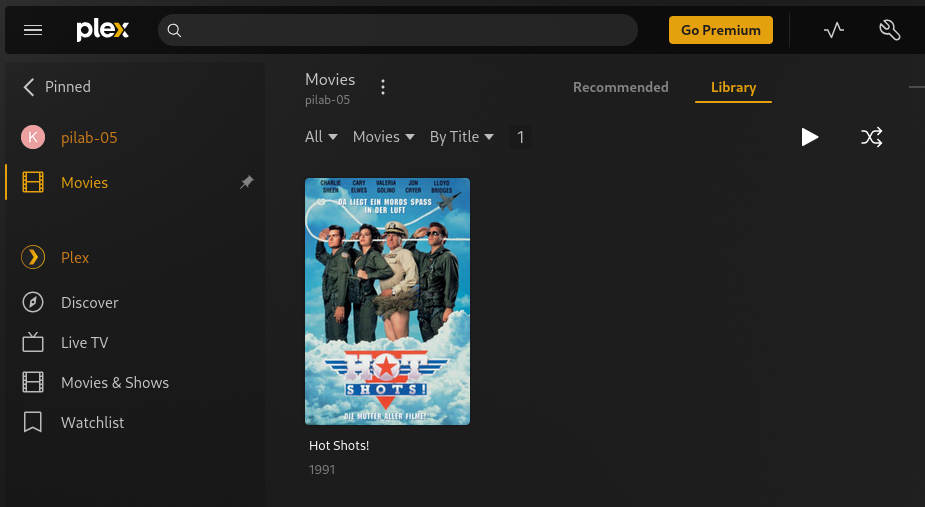Switch to the Library tab

pyautogui.click(x=733, y=87)
